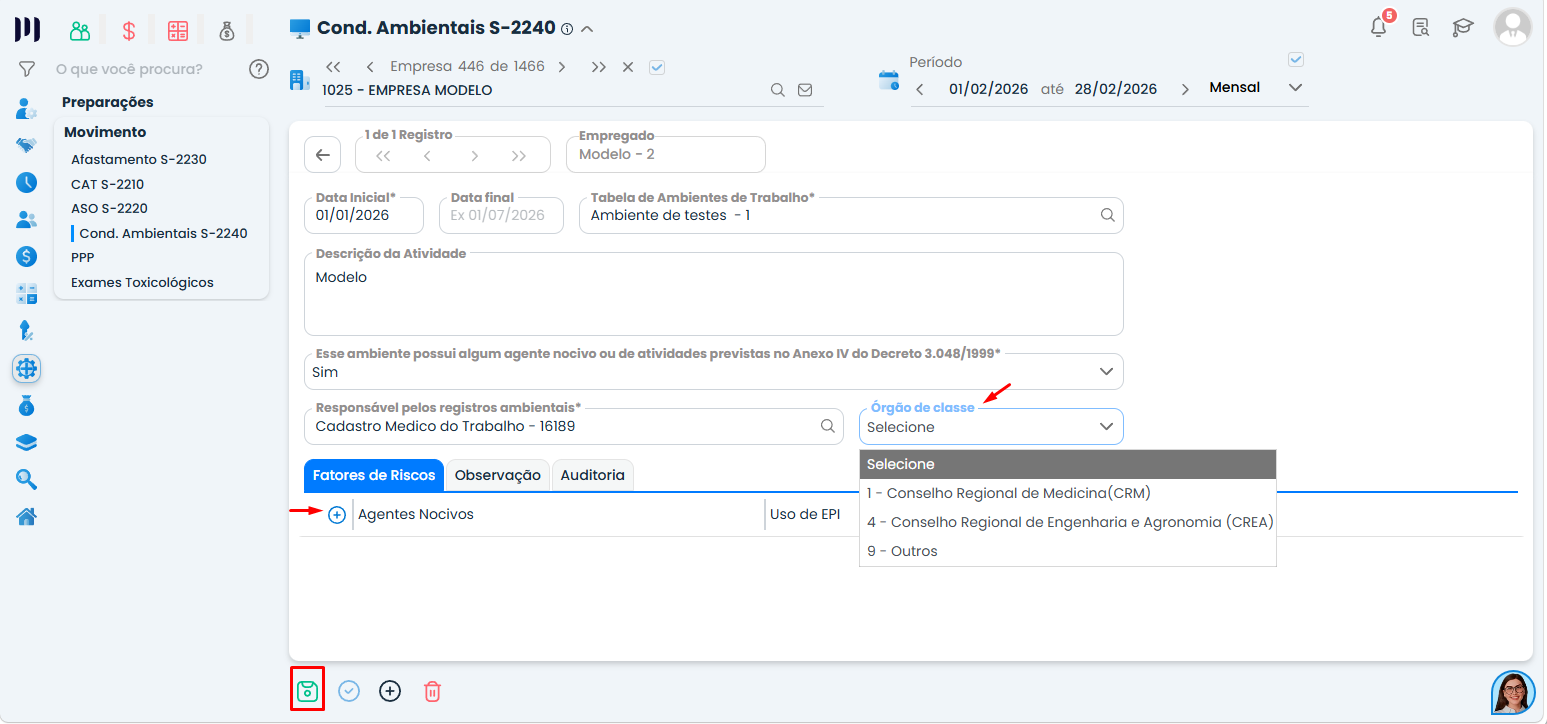Screen dimensions: 1547x724
Task: Go back with the left arrow button
Action: 322,155
